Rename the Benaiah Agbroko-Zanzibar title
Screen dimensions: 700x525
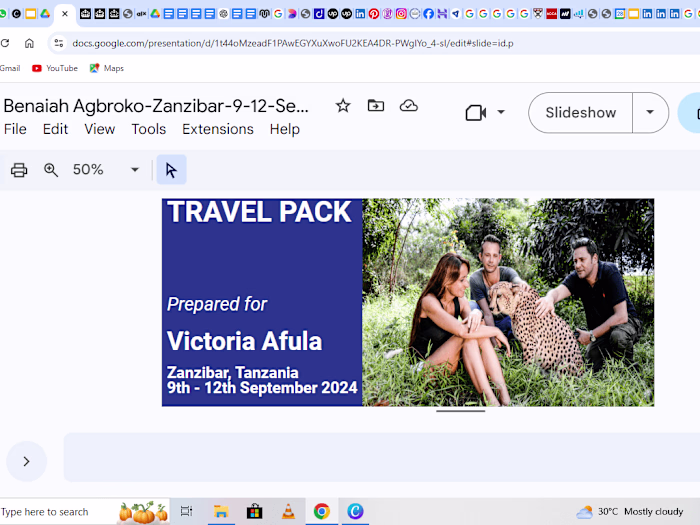156,106
